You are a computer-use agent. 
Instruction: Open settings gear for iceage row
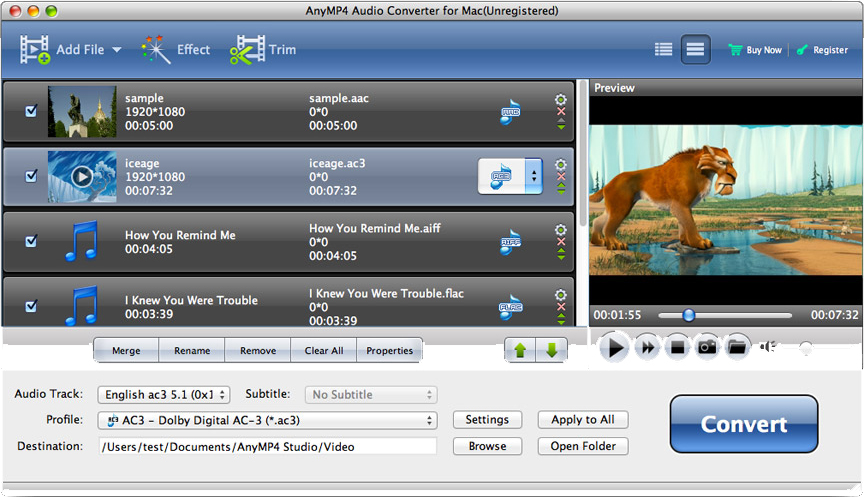point(560,164)
